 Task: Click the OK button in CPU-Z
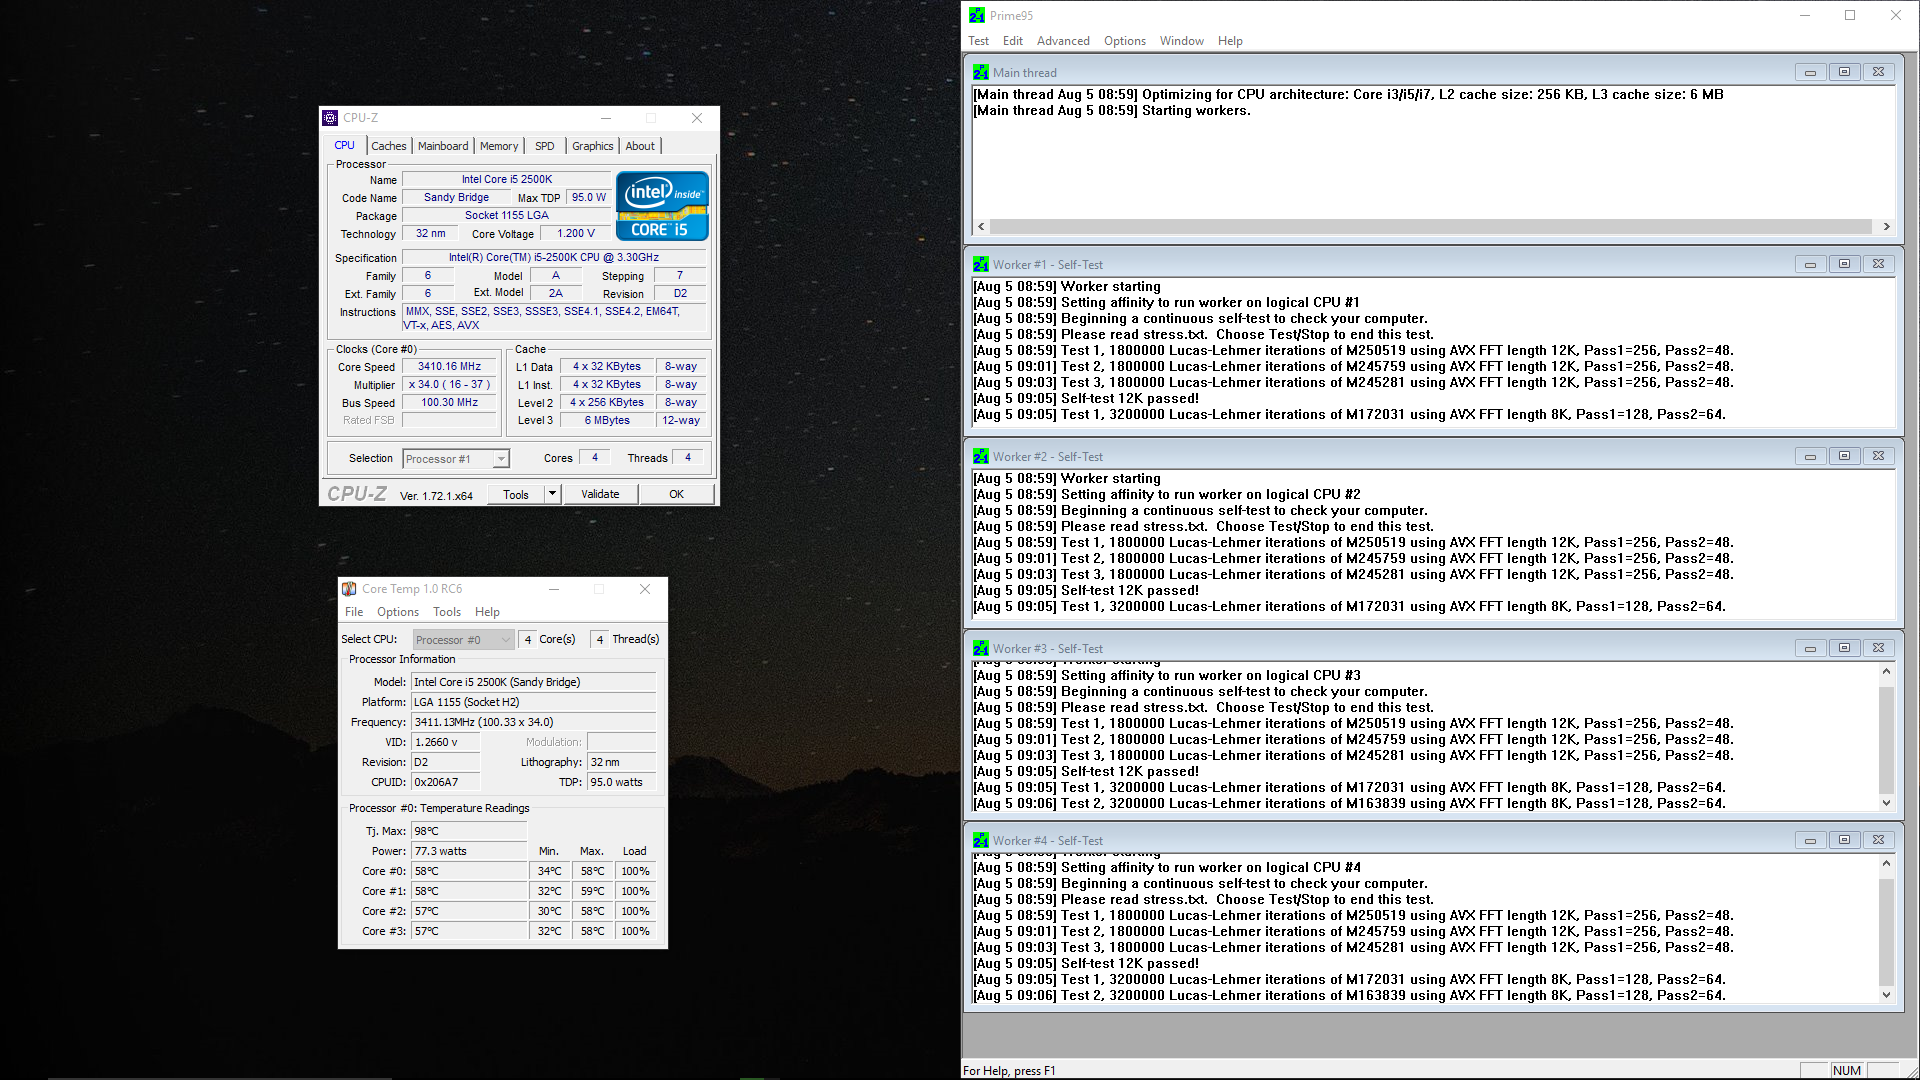click(x=676, y=494)
